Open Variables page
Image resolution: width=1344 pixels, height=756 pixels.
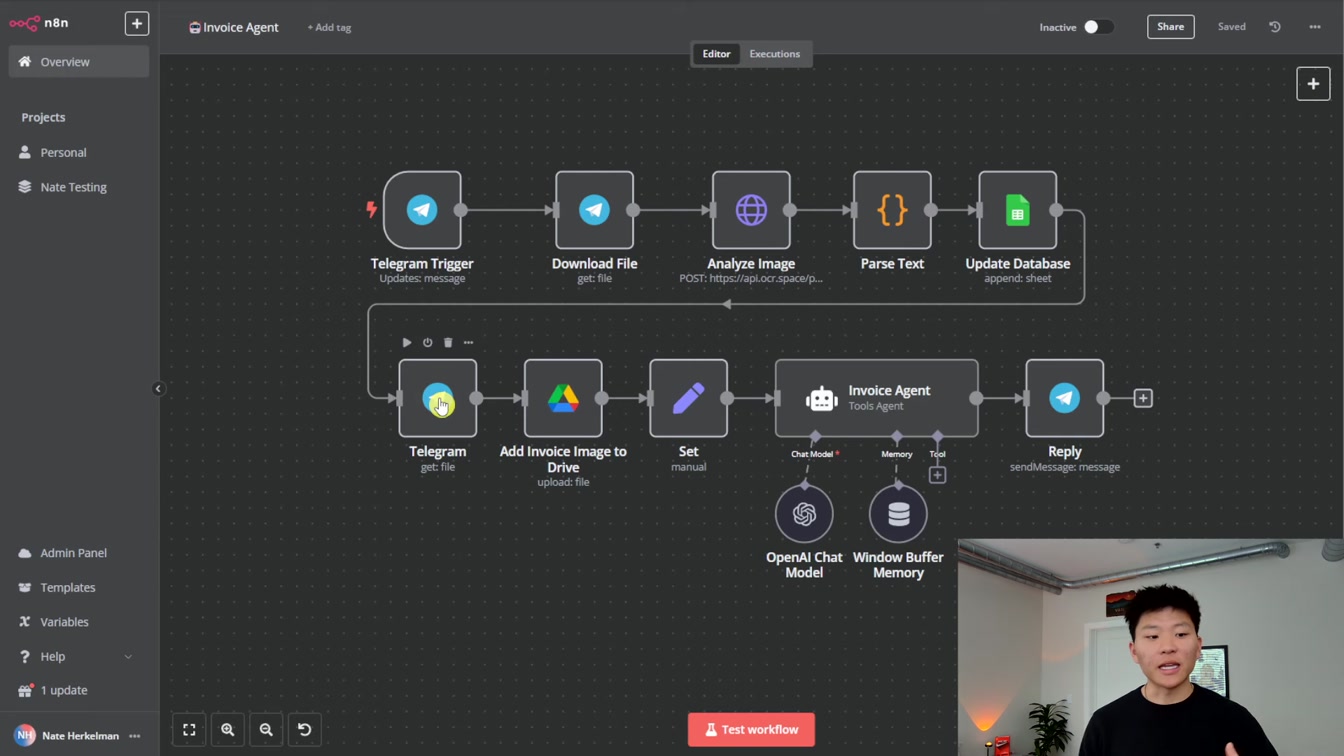79,622
